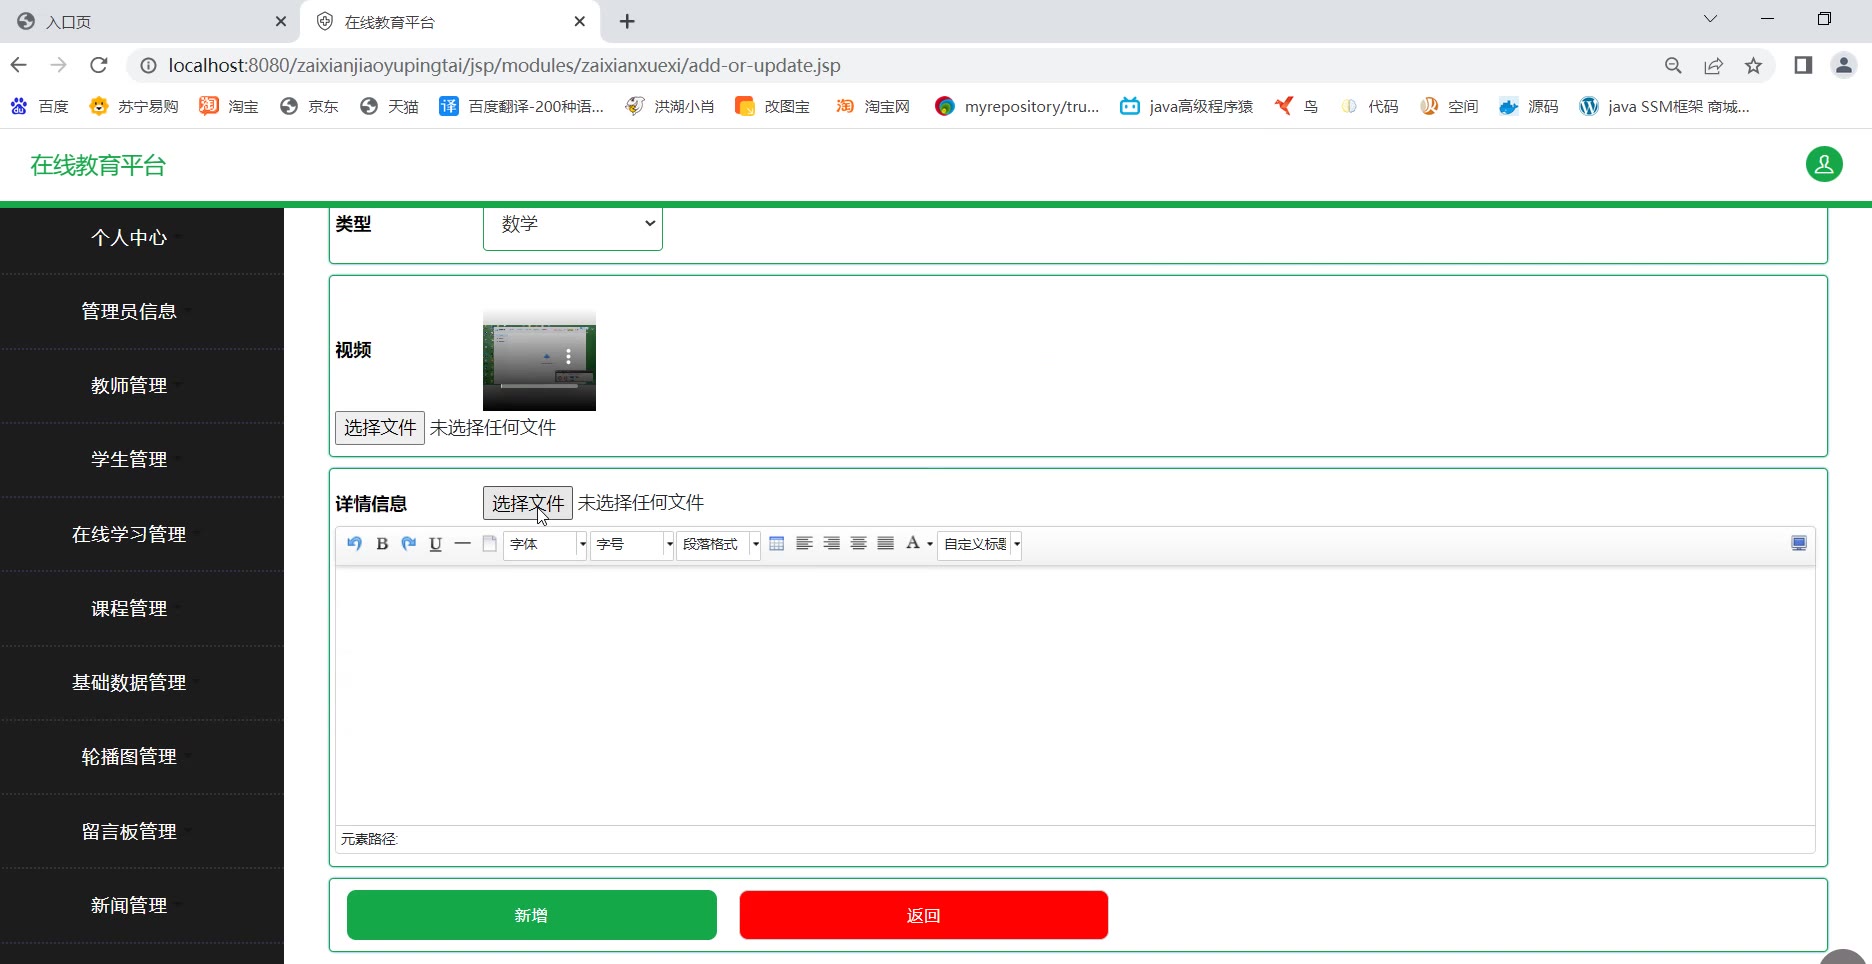Click the video preview thumbnail
The image size is (1872, 964).
tap(539, 360)
